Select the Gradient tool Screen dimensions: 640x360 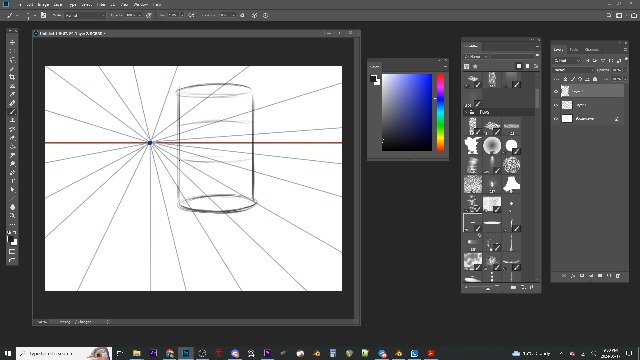pyautogui.click(x=12, y=146)
